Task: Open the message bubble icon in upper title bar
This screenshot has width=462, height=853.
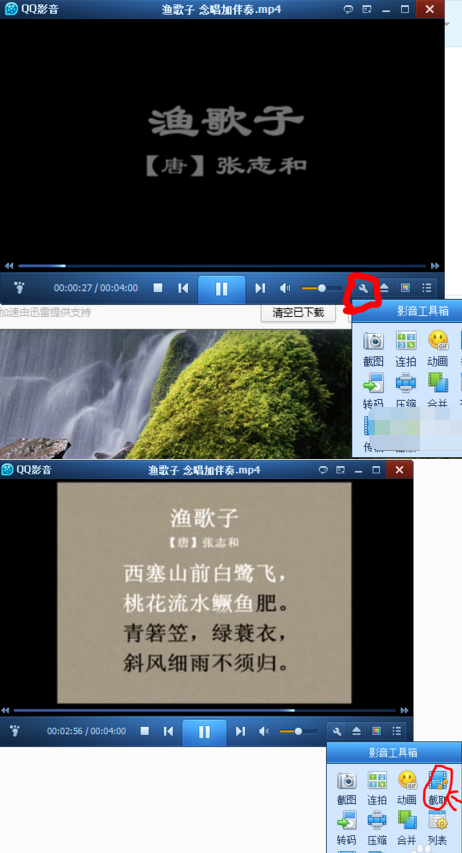Action: [348, 9]
